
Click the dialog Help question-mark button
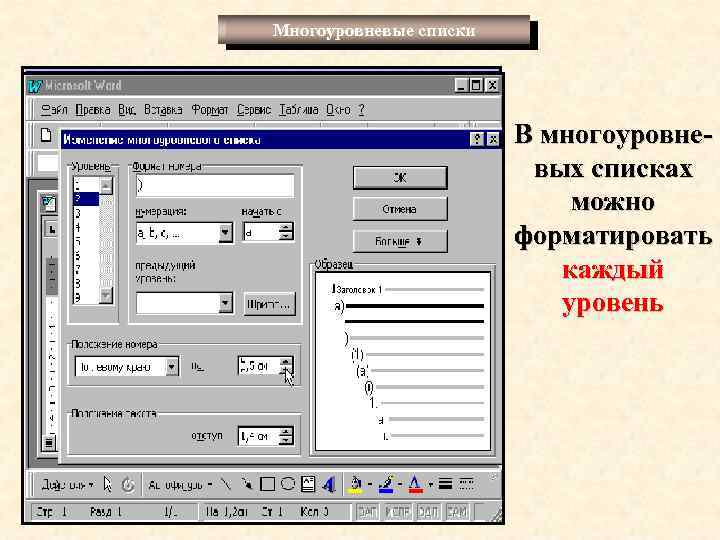[478, 139]
